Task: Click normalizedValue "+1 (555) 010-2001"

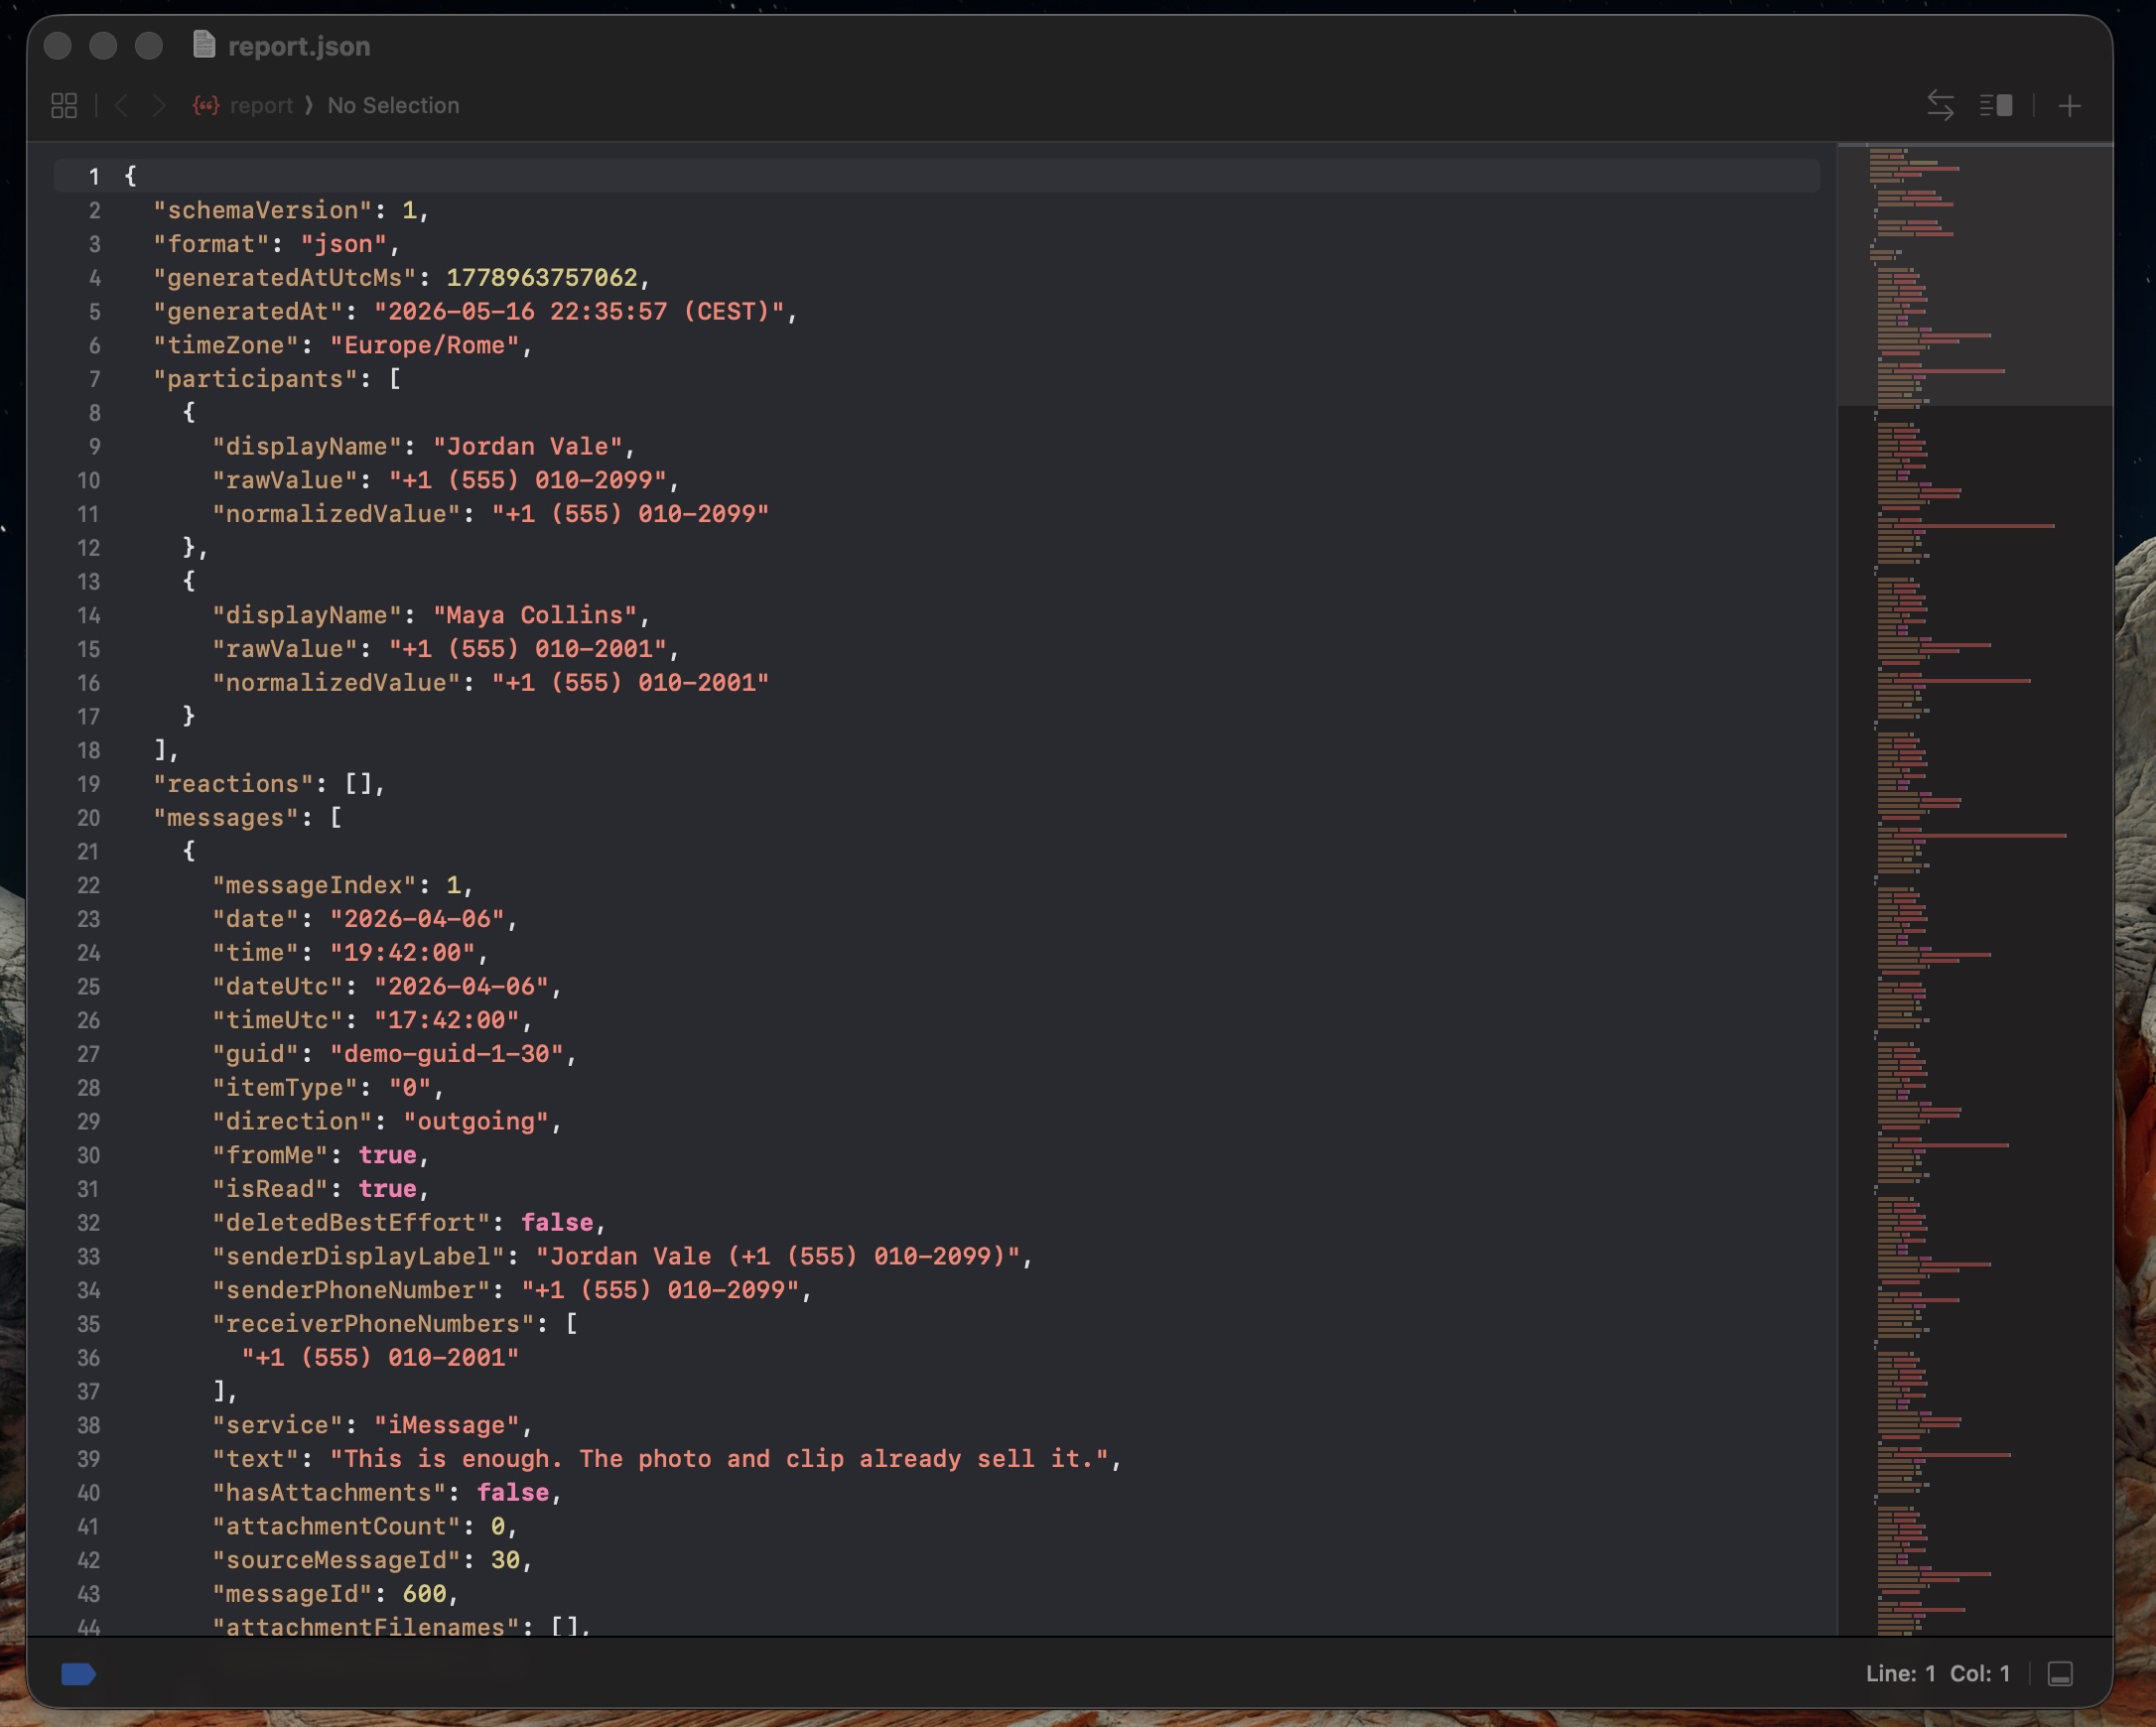Action: click(630, 683)
